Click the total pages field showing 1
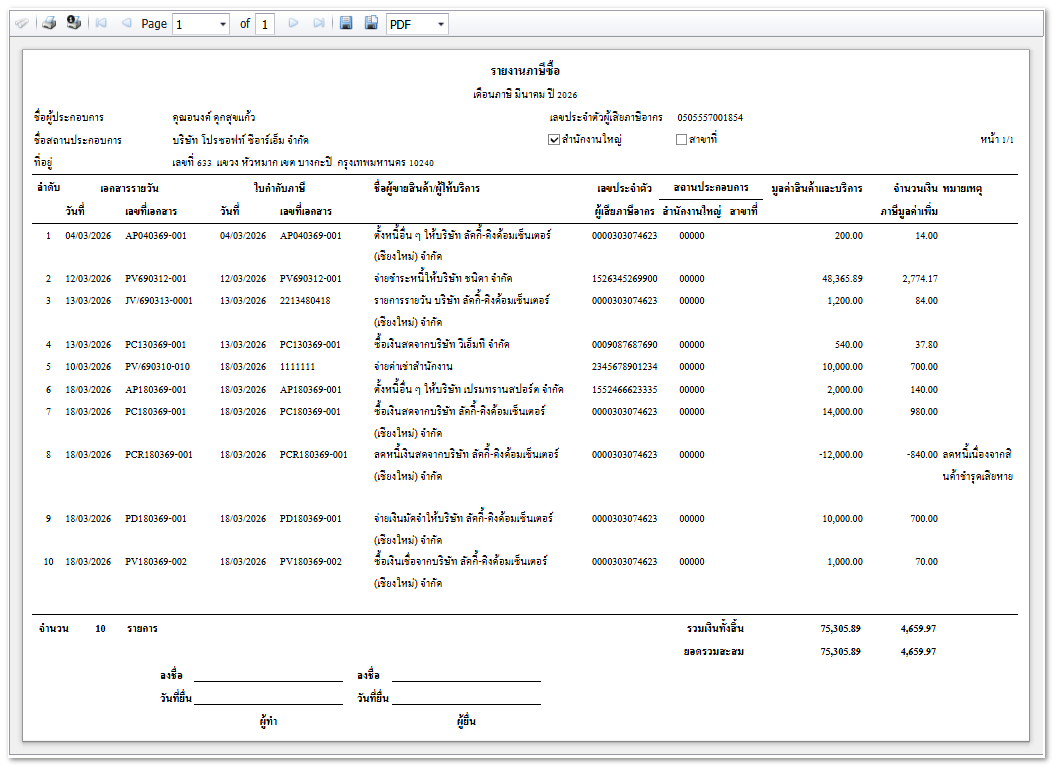Screen dimensions: 1053x766 point(264,24)
